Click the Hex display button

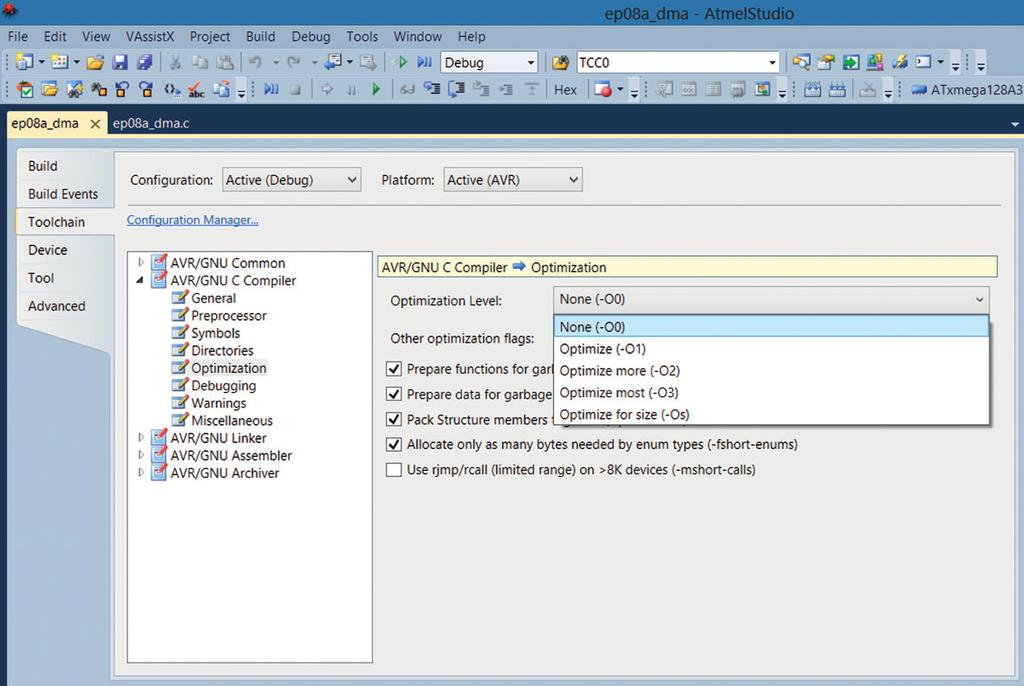pyautogui.click(x=565, y=90)
